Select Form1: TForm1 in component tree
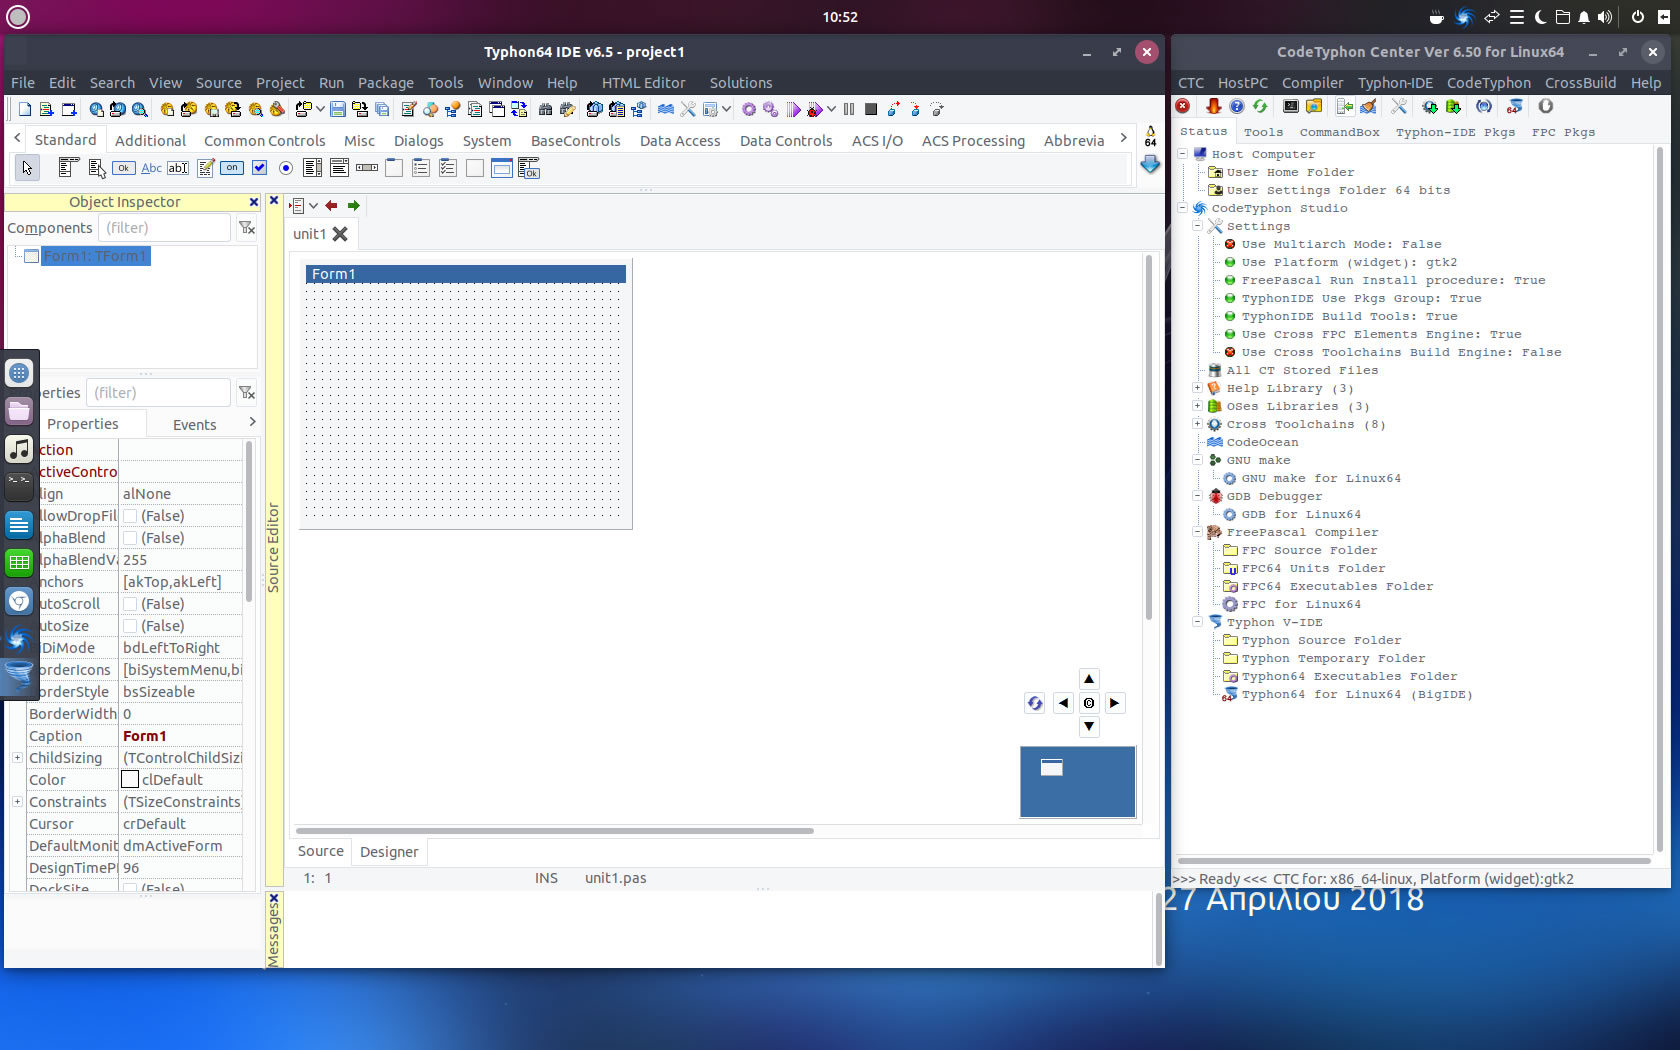This screenshot has width=1680, height=1050. click(x=95, y=256)
